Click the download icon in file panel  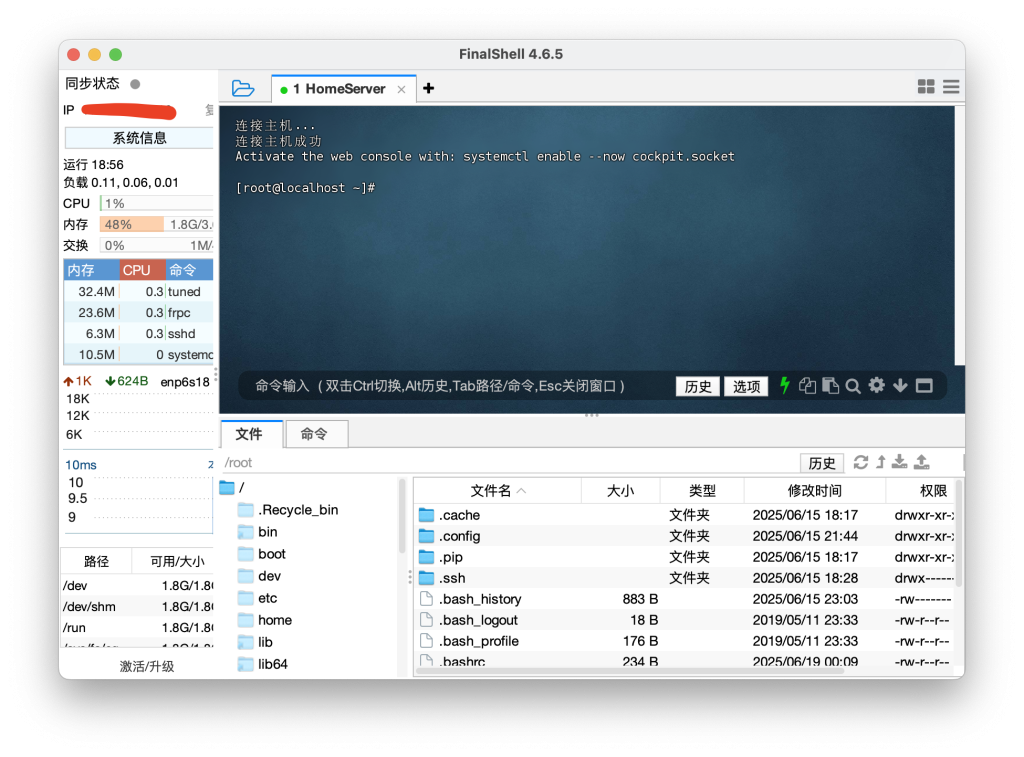pos(900,462)
